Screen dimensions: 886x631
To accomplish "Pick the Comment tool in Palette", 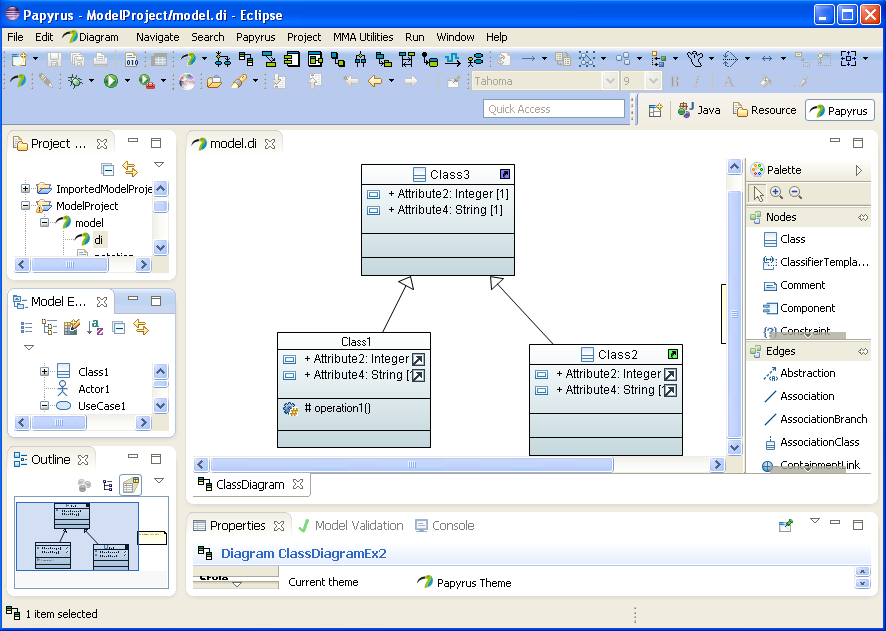I will [794, 285].
